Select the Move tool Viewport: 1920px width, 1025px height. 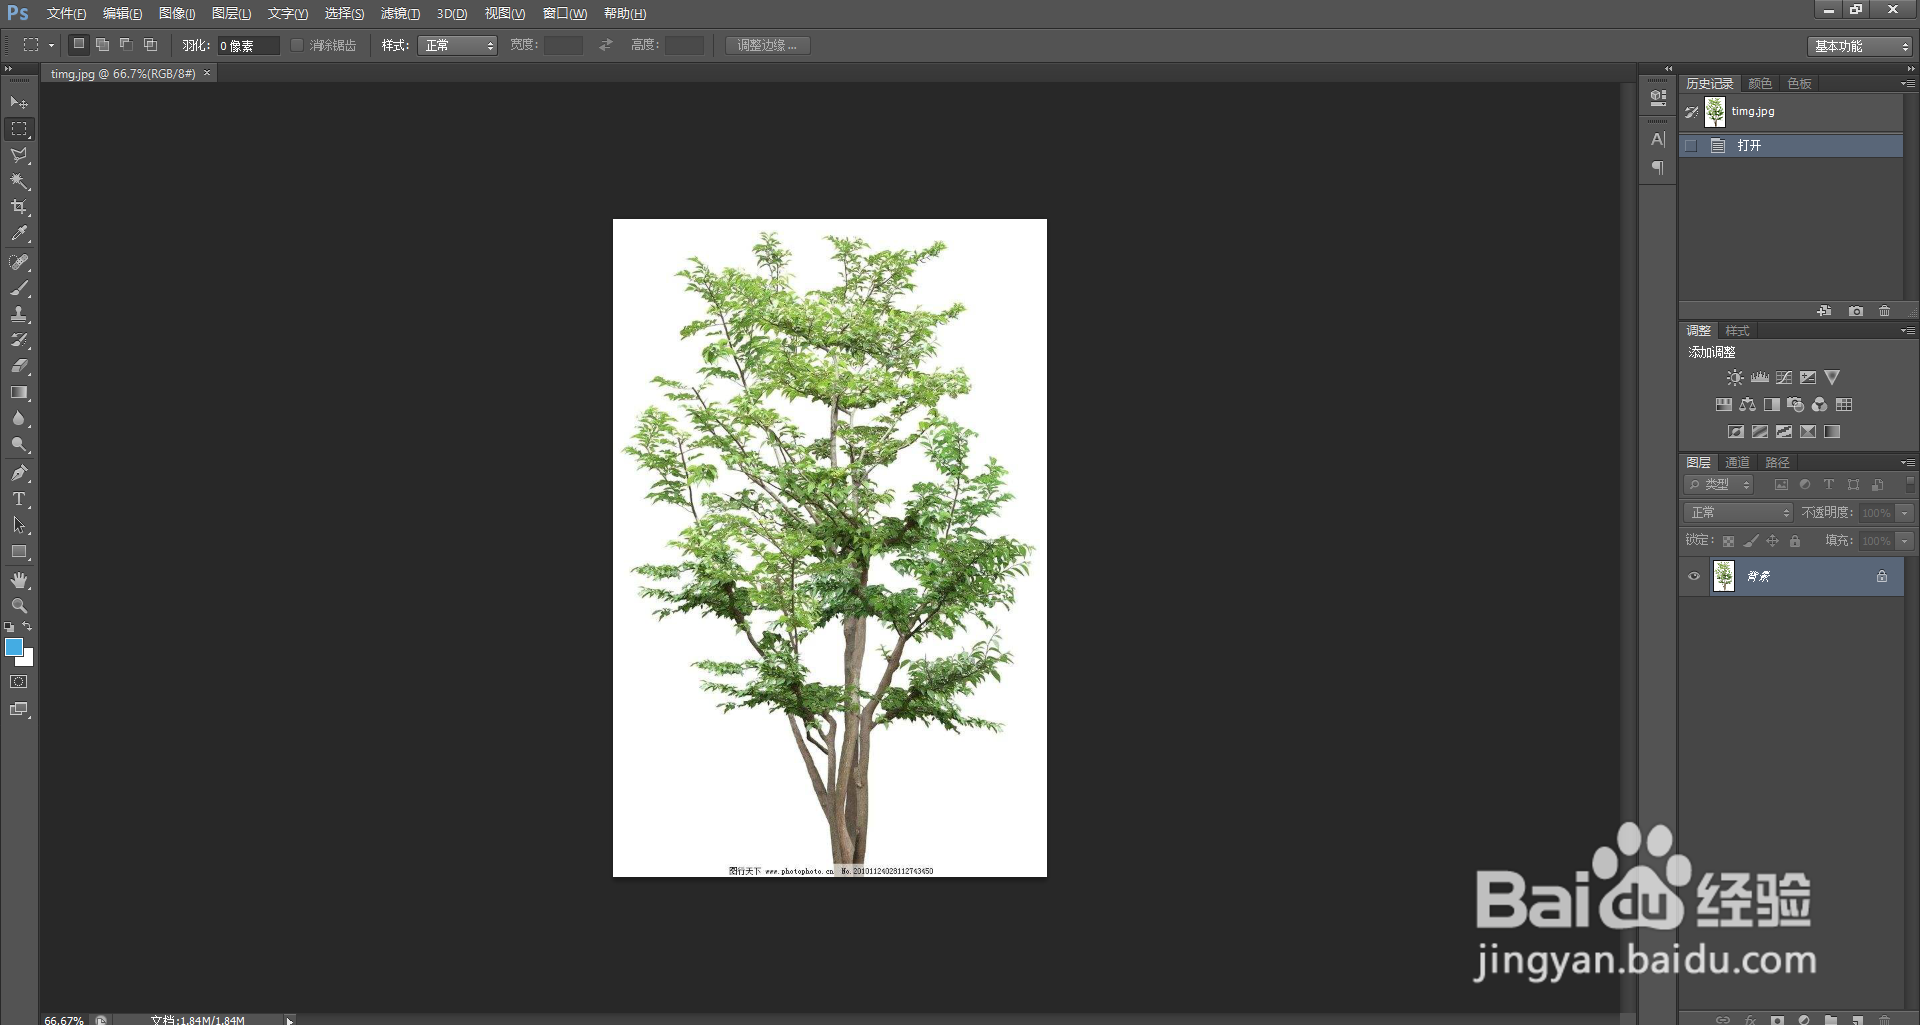tap(19, 102)
